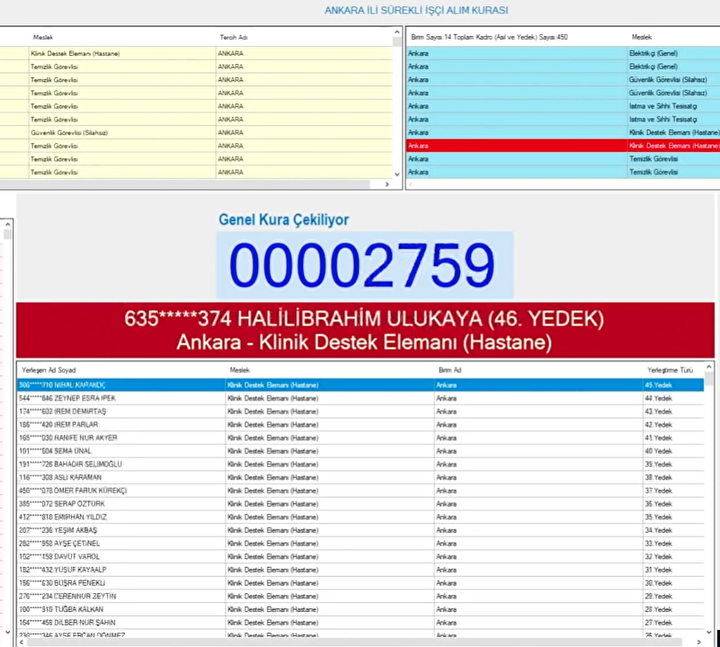This screenshot has height=647, width=720.
Task: Click the left side panel scroll down arrow
Action: (7, 632)
